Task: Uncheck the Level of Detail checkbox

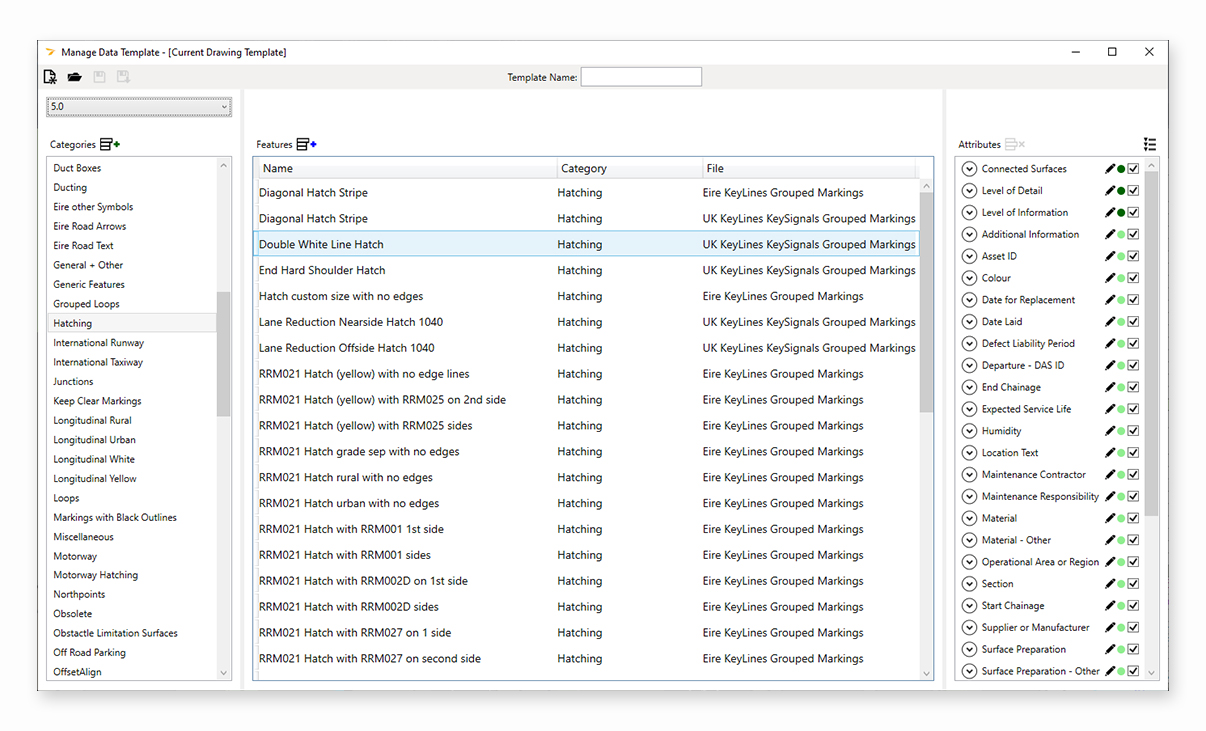Action: [1133, 191]
